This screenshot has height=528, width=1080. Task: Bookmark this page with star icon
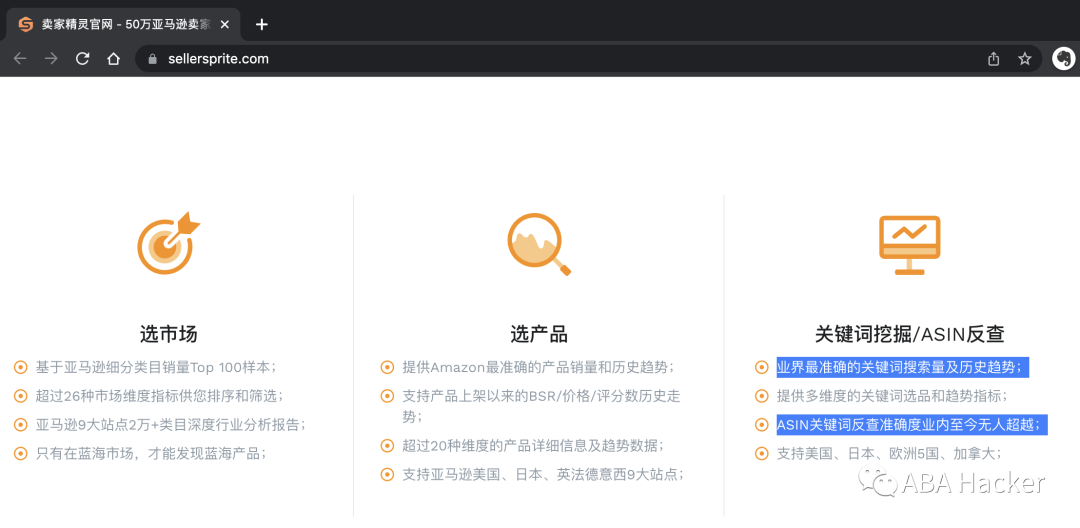click(x=1025, y=59)
